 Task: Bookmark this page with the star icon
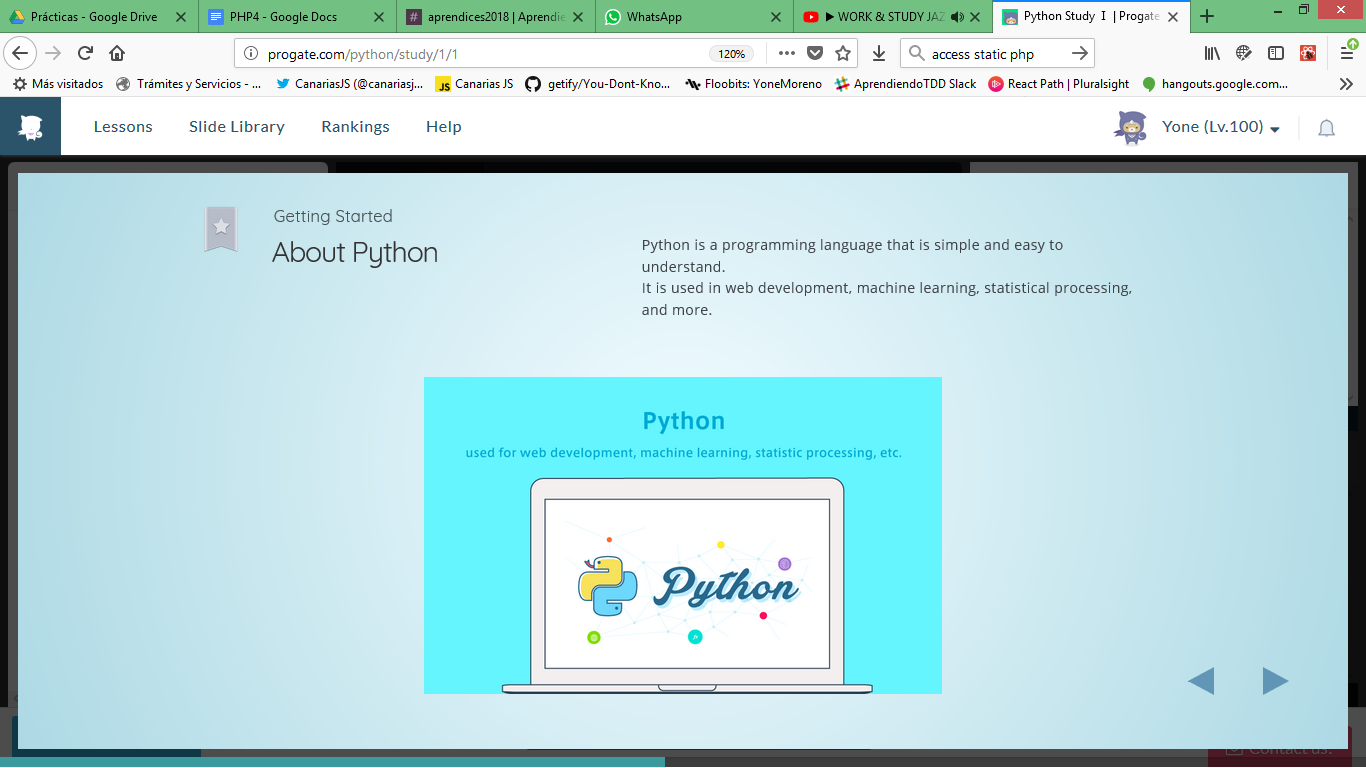[843, 53]
